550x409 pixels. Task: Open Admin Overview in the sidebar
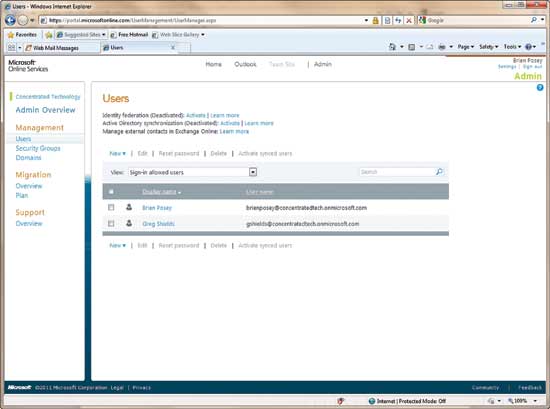coord(45,110)
